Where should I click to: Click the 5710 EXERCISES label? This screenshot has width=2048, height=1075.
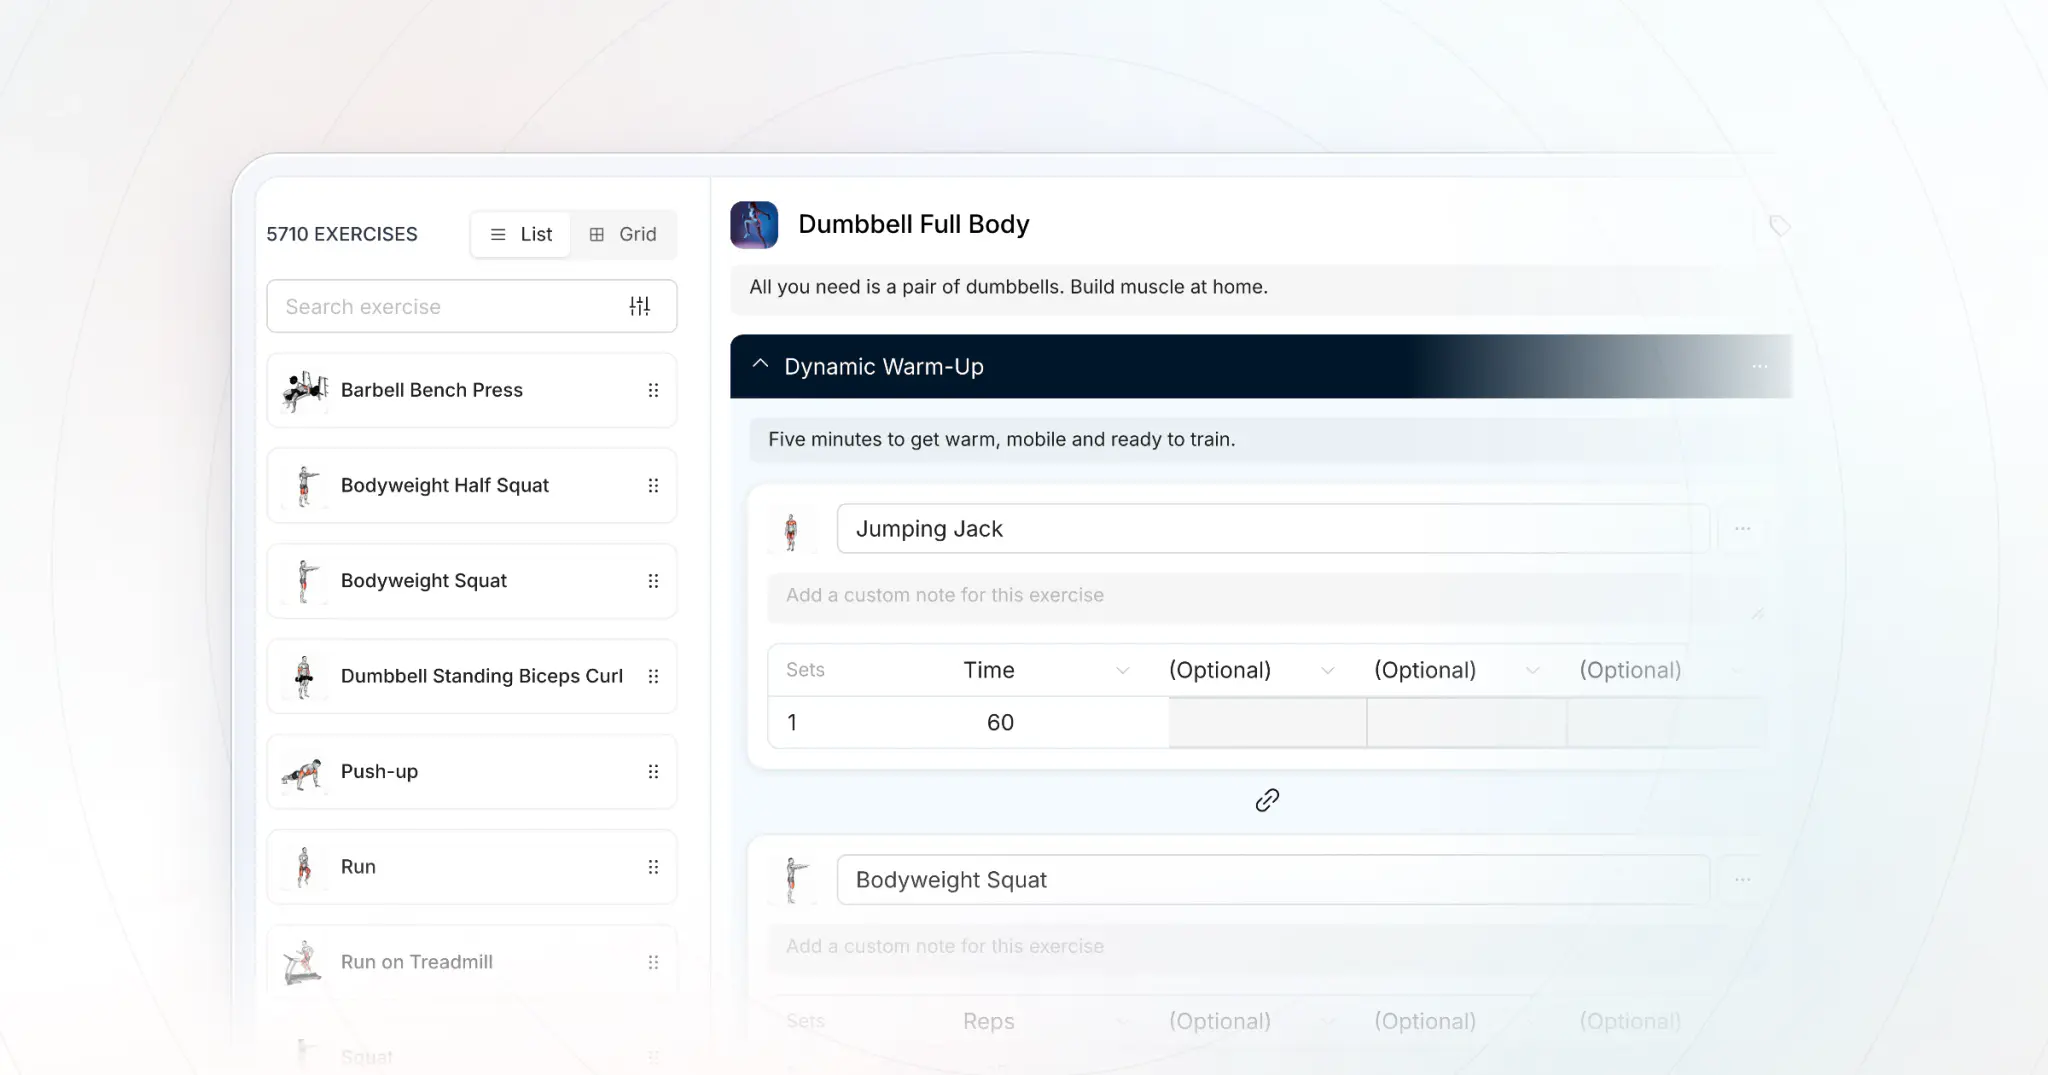click(x=342, y=234)
